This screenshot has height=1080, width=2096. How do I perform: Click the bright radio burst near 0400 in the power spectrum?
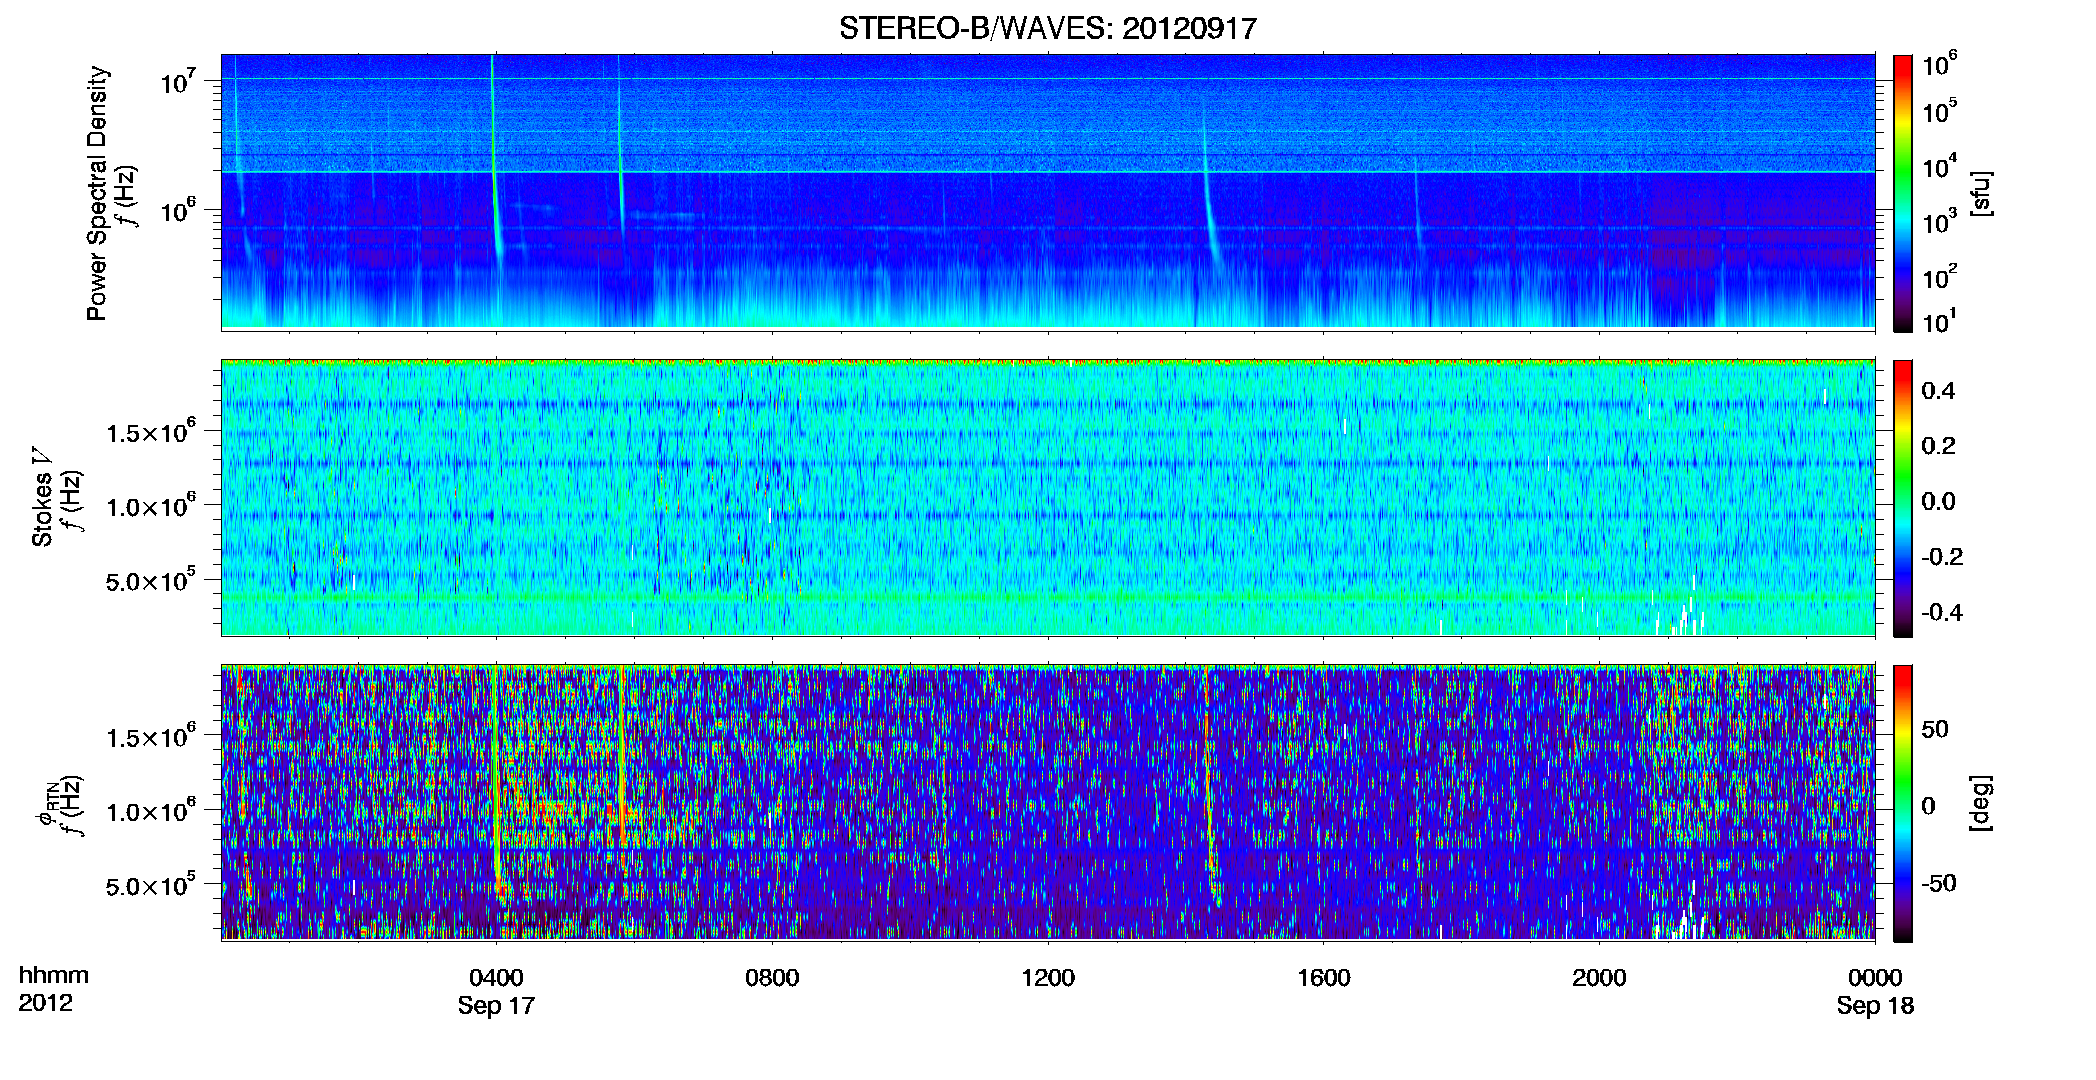click(495, 160)
